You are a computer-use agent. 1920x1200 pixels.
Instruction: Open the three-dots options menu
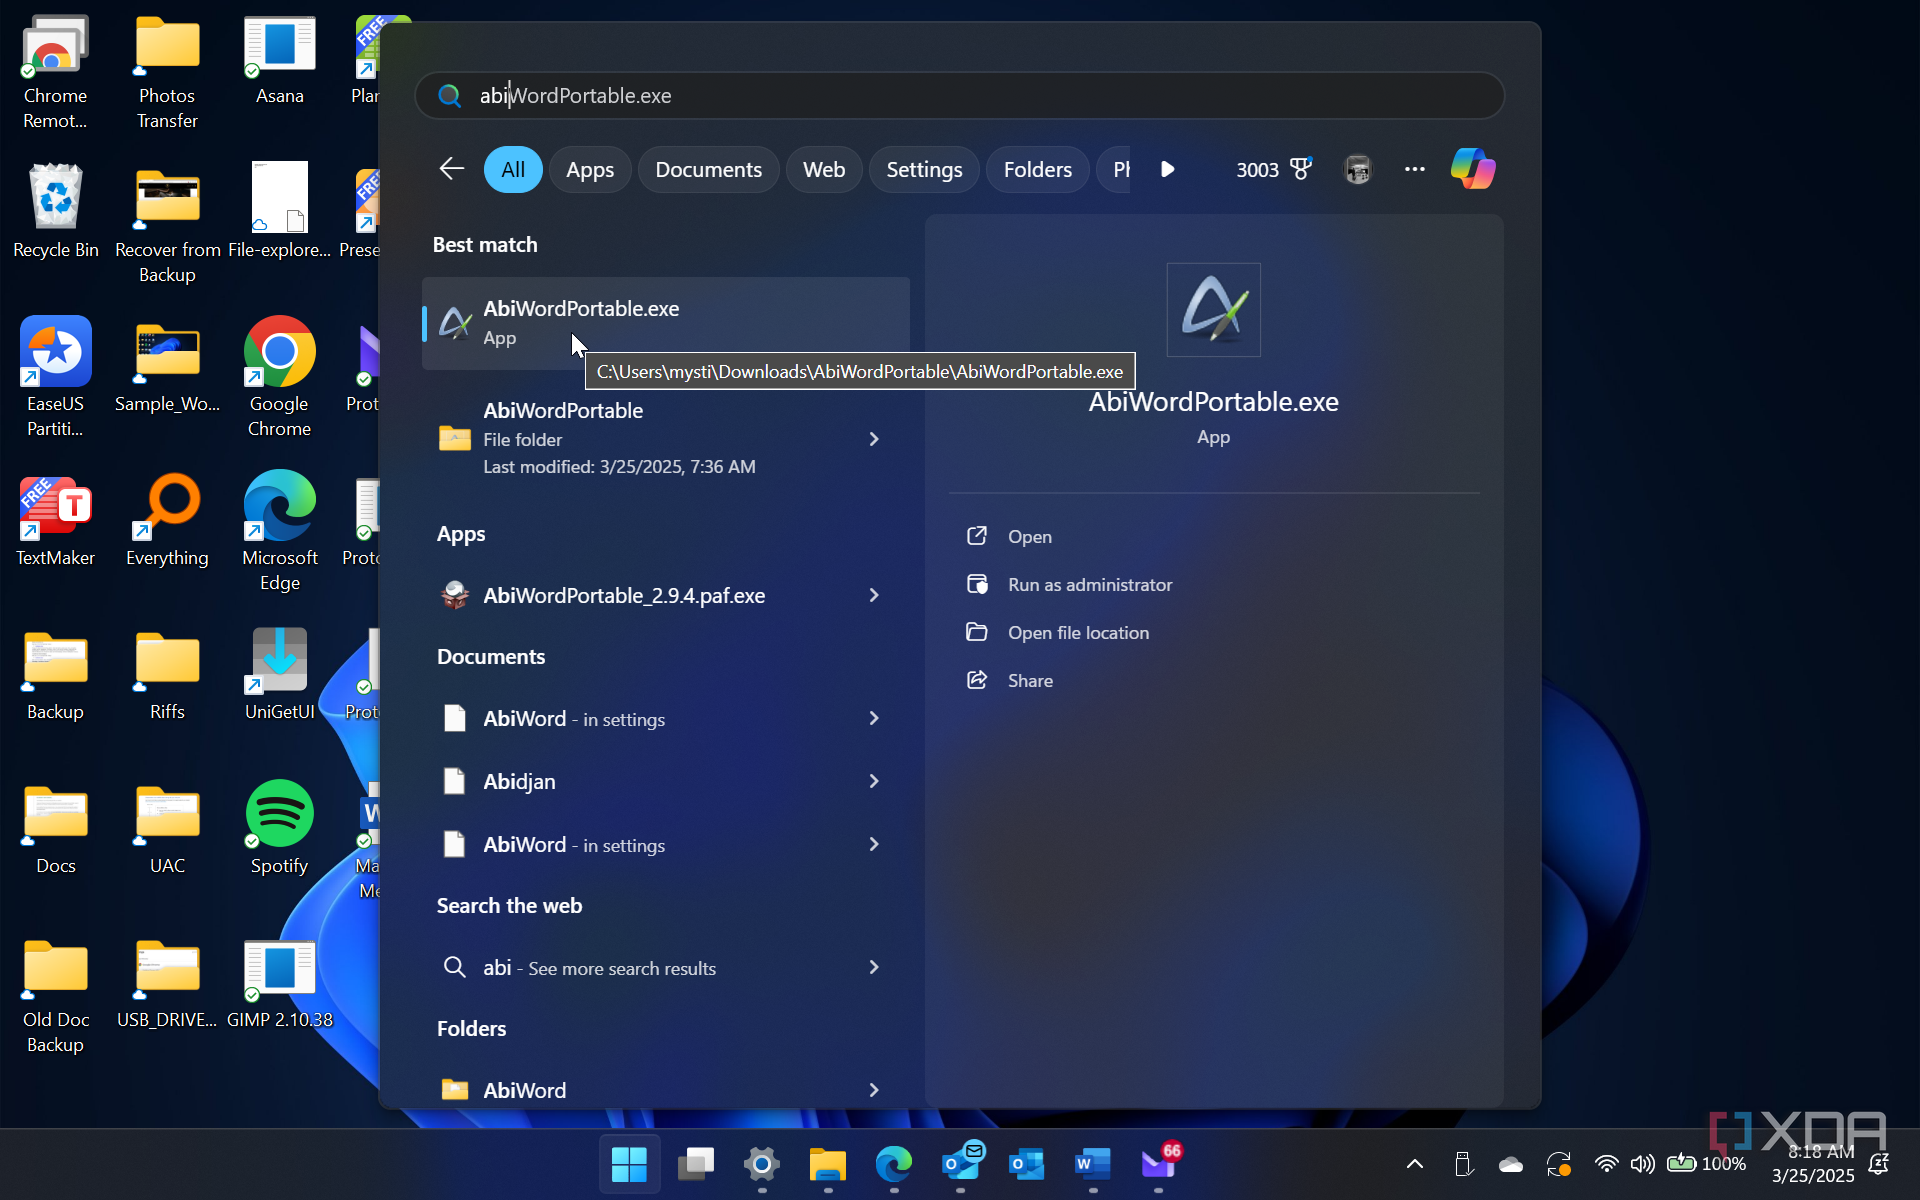1414,169
